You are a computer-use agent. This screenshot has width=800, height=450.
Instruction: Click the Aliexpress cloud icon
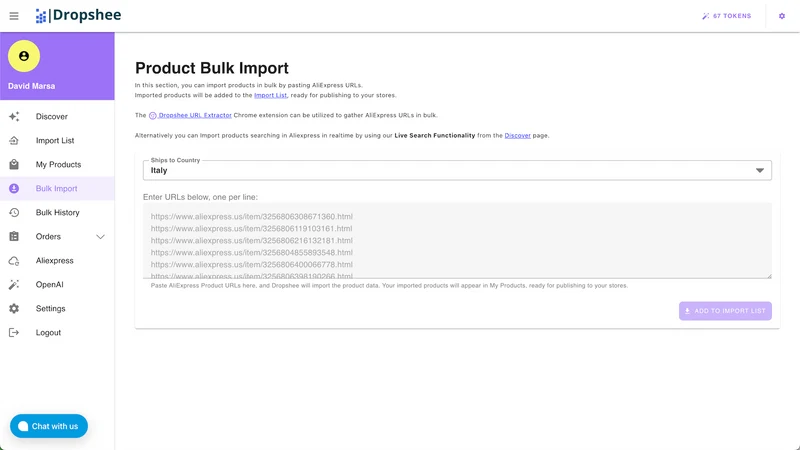pyautogui.click(x=14, y=261)
